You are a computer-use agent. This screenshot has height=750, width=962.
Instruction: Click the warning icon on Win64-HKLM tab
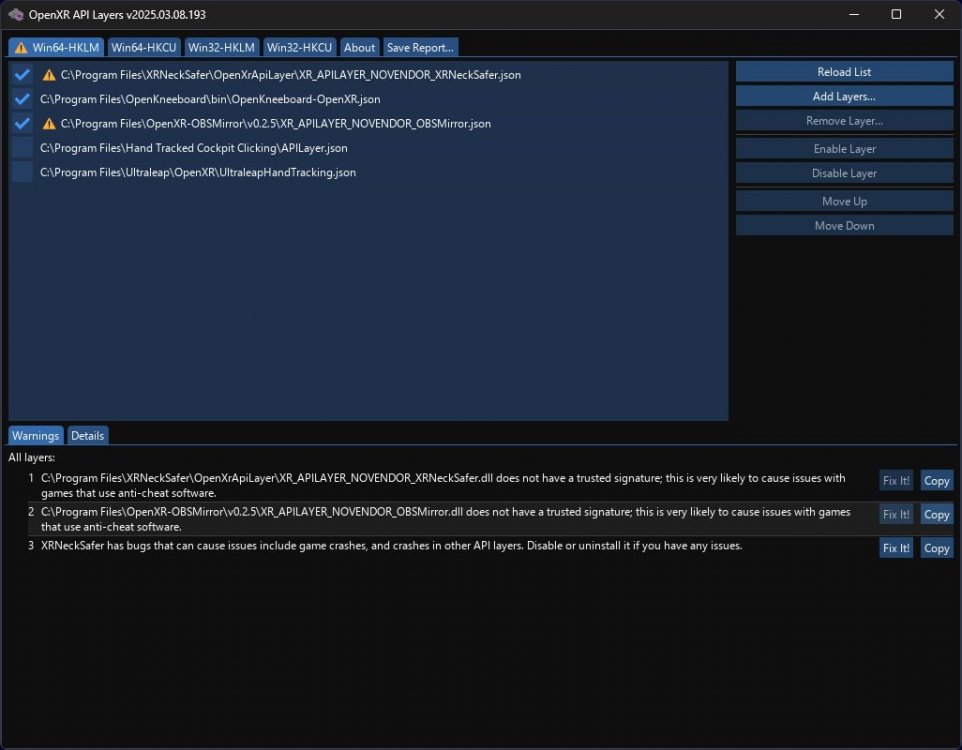(22, 47)
